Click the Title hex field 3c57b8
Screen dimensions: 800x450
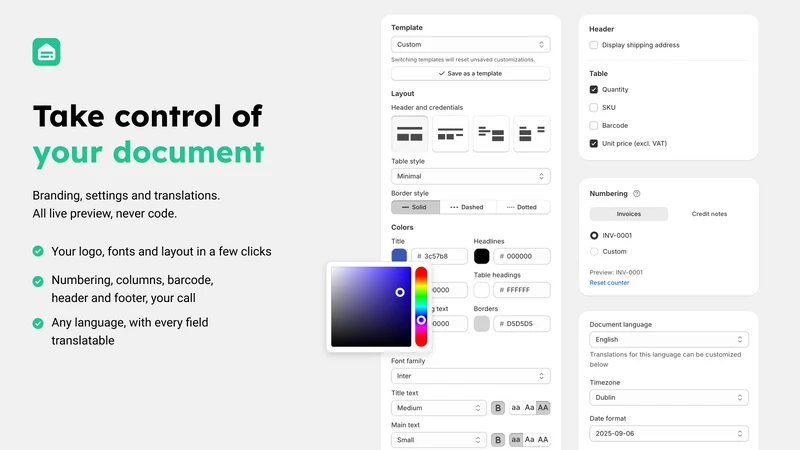pyautogui.click(x=439, y=256)
